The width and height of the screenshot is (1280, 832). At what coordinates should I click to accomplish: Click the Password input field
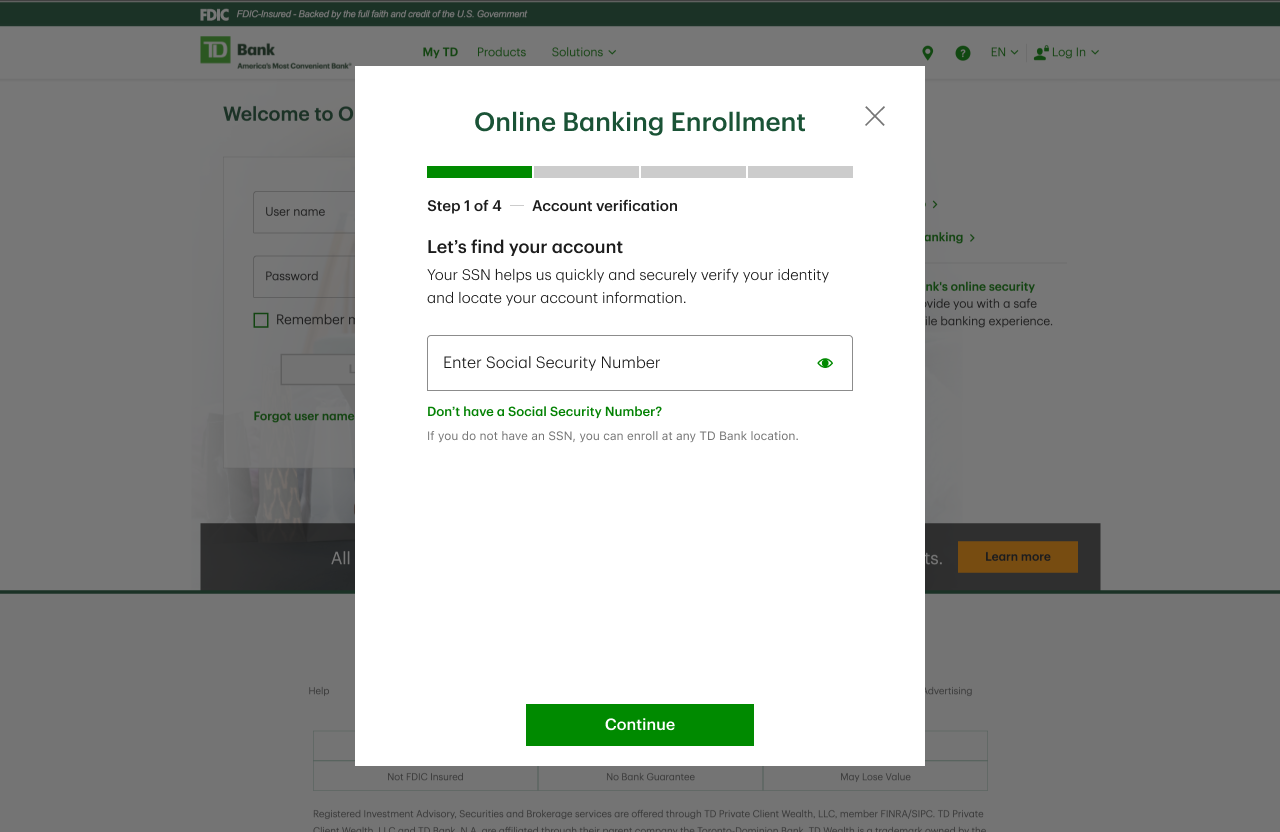304,276
